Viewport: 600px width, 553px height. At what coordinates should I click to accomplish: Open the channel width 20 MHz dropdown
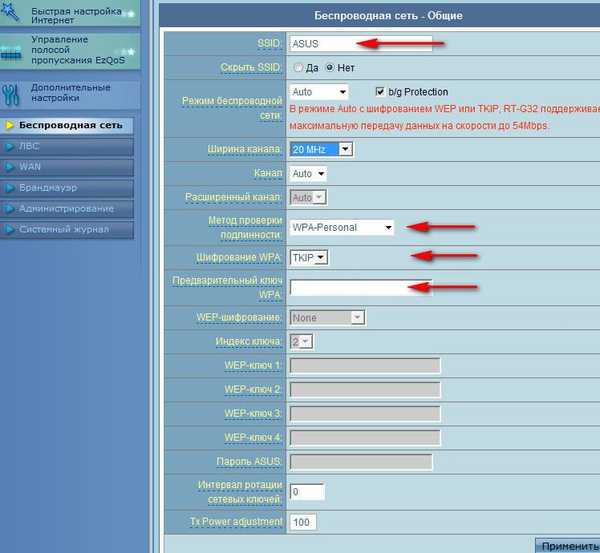pyautogui.click(x=321, y=149)
